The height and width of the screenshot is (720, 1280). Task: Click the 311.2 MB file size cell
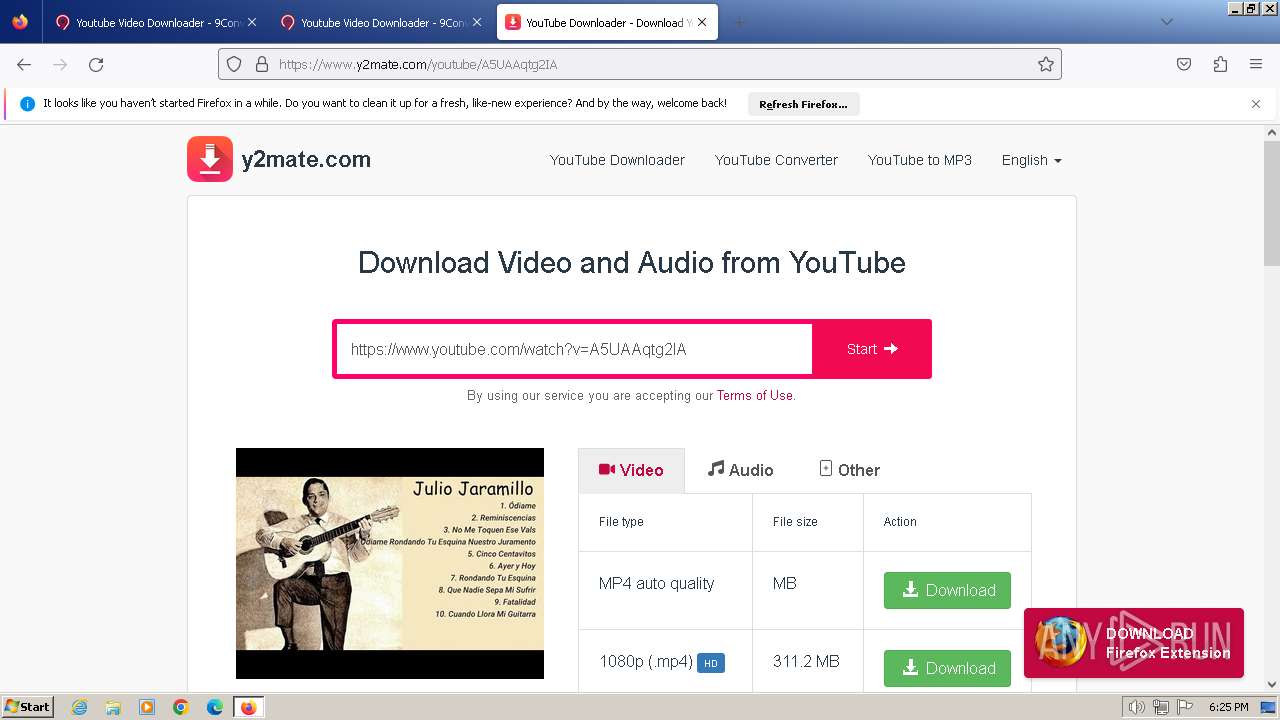coord(806,661)
